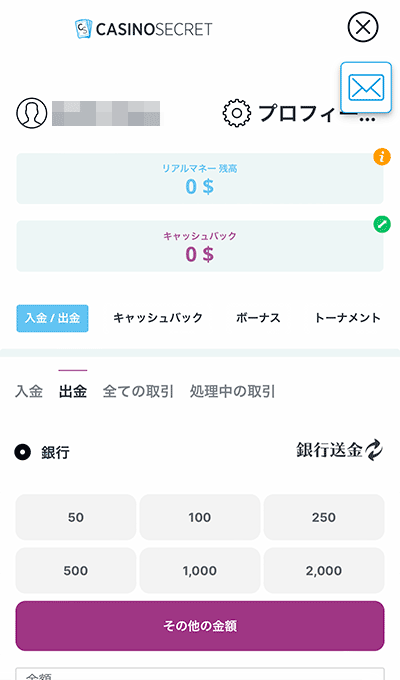
Task: Choose the 1,000 amount button
Action: click(200, 571)
